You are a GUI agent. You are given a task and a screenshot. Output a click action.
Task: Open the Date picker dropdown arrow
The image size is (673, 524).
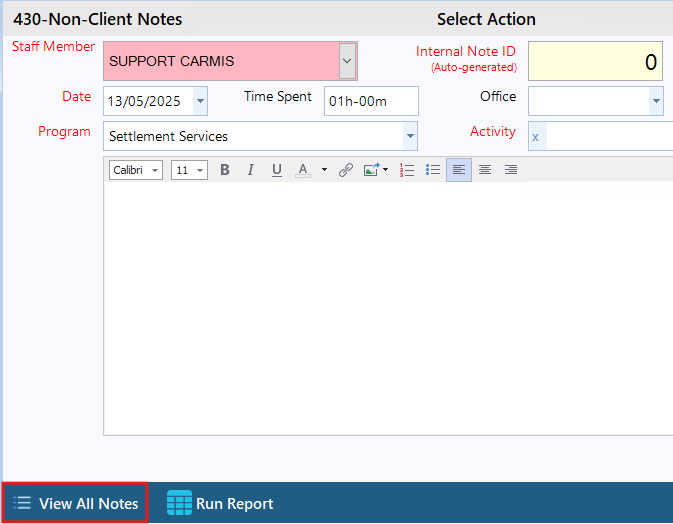(x=200, y=101)
